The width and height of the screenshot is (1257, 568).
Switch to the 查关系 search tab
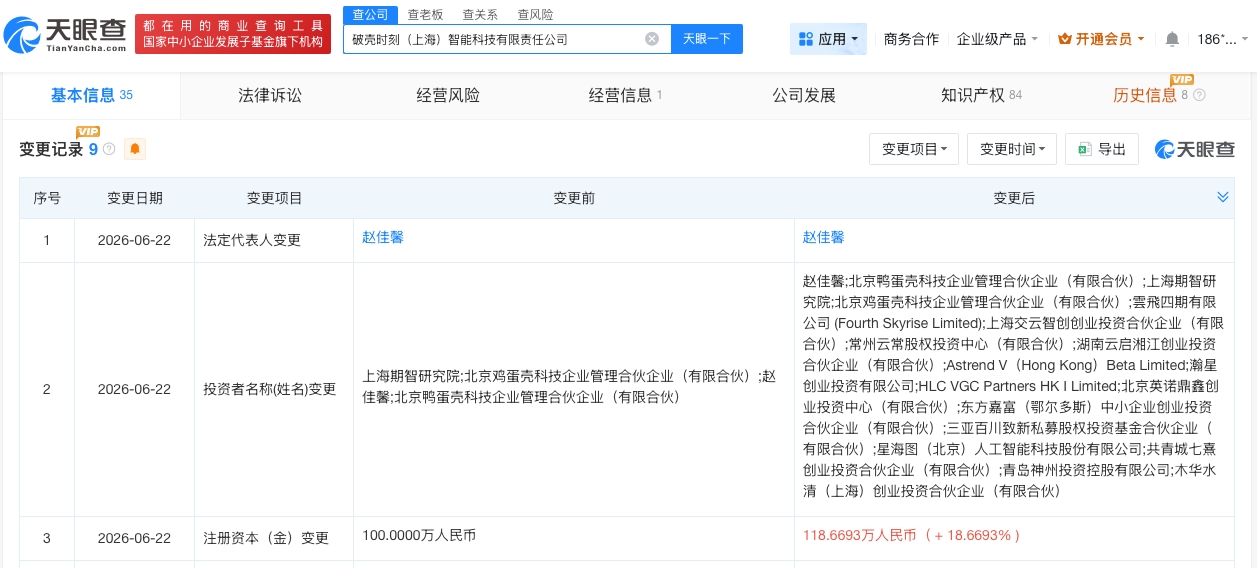480,14
